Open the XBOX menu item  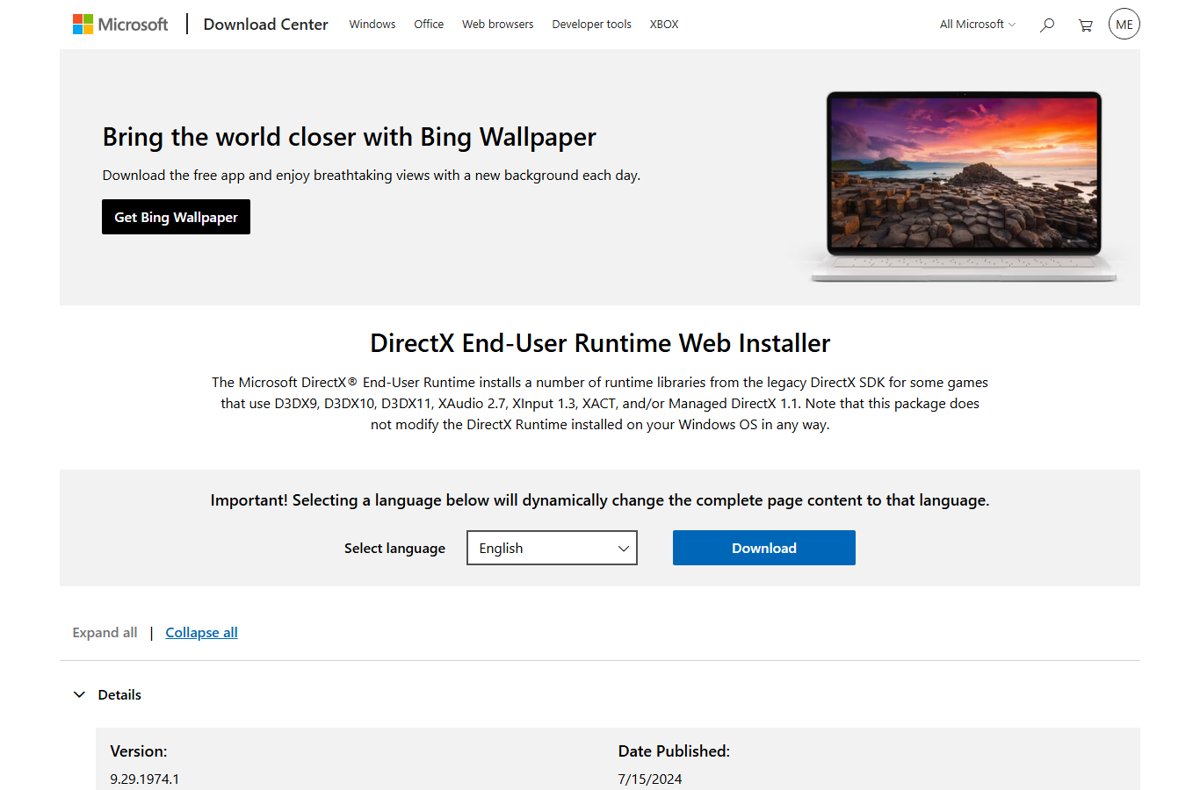(664, 24)
